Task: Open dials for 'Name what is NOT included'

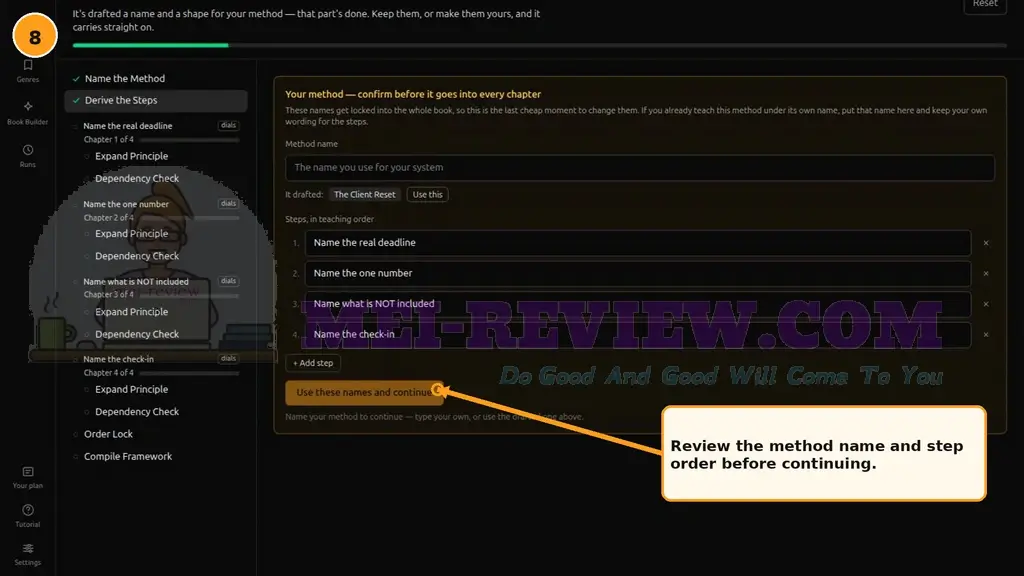Action: (229, 281)
